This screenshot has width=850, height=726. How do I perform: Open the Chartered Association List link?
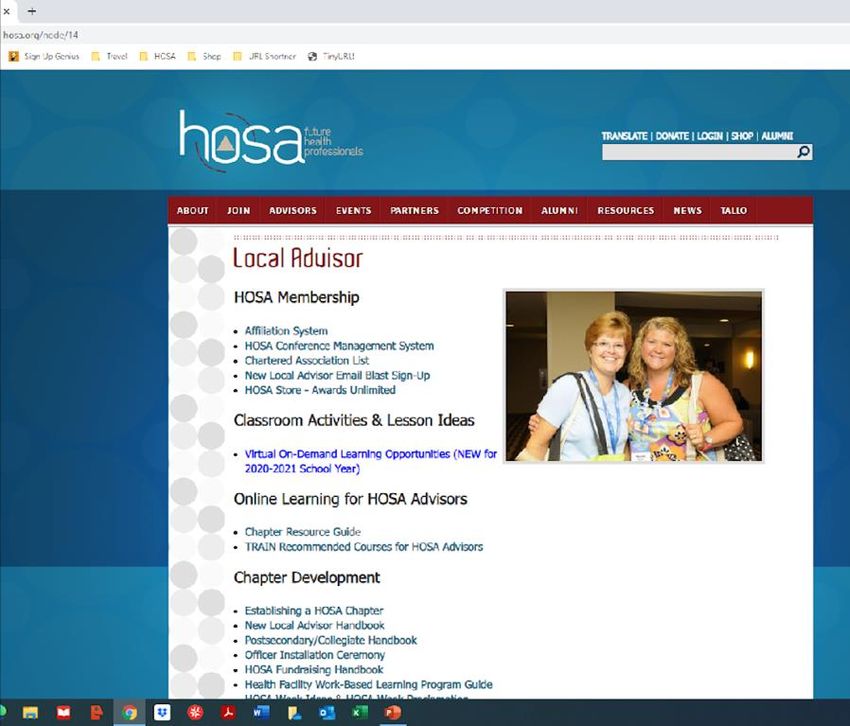pyautogui.click(x=307, y=361)
